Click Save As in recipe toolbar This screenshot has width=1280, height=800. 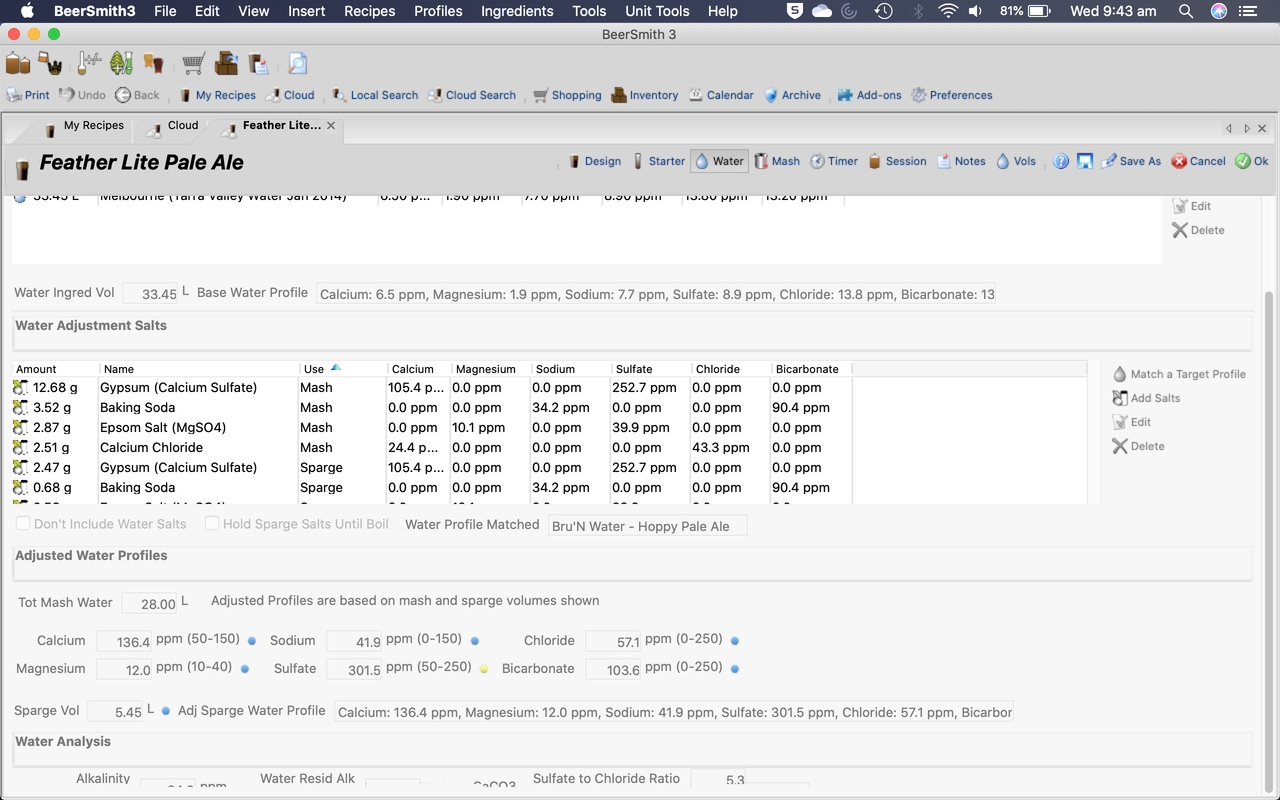point(1131,161)
